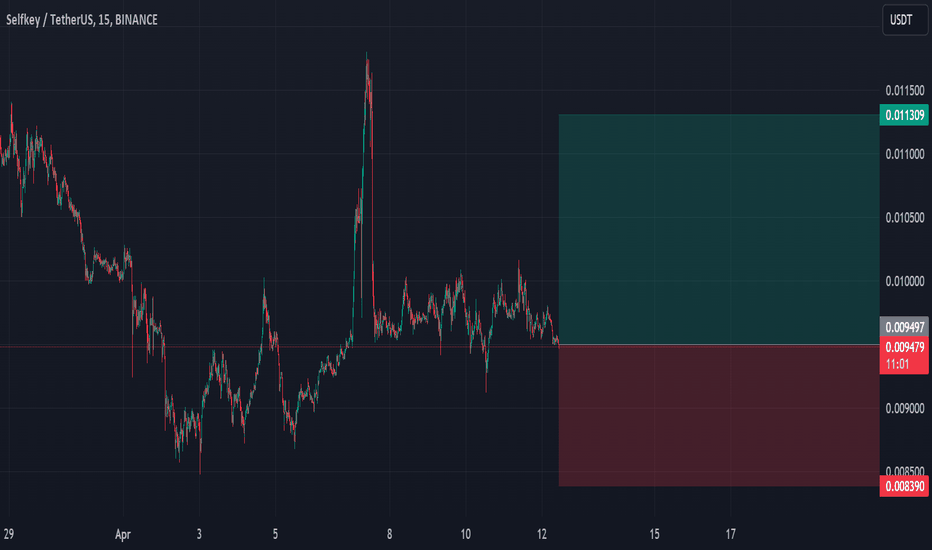
Task: Click the date 15 on the time axis
Action: (x=654, y=534)
